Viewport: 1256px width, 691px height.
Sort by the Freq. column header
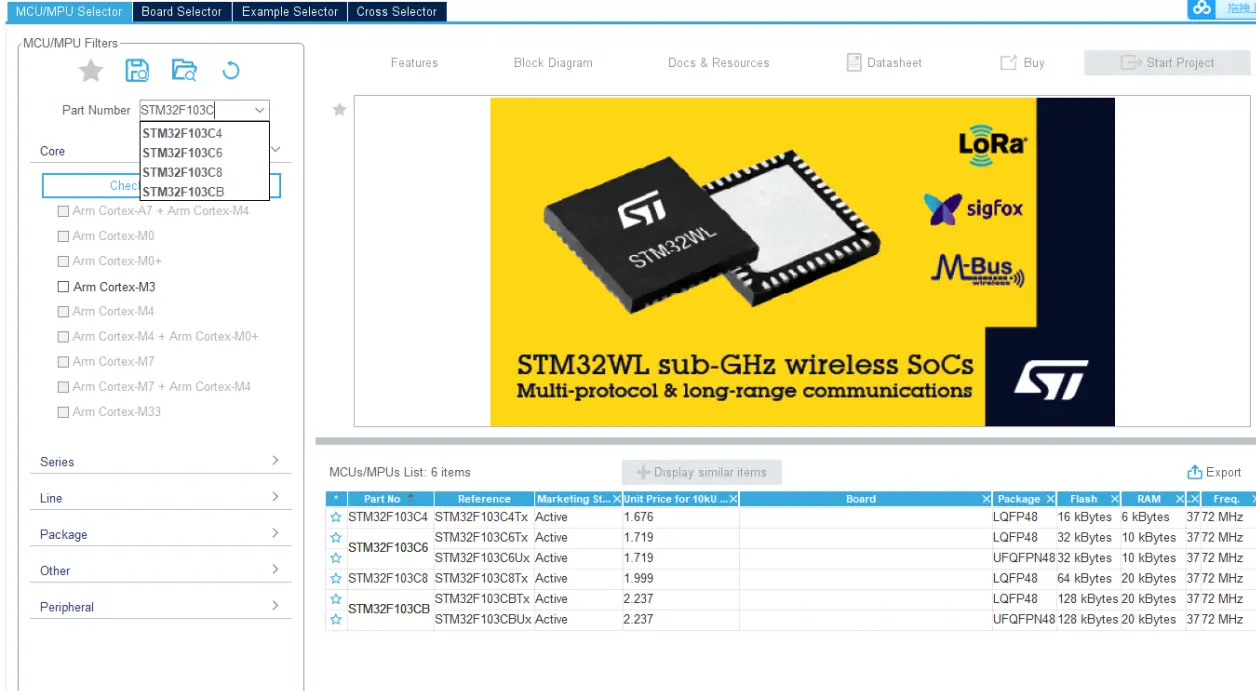pos(1227,499)
